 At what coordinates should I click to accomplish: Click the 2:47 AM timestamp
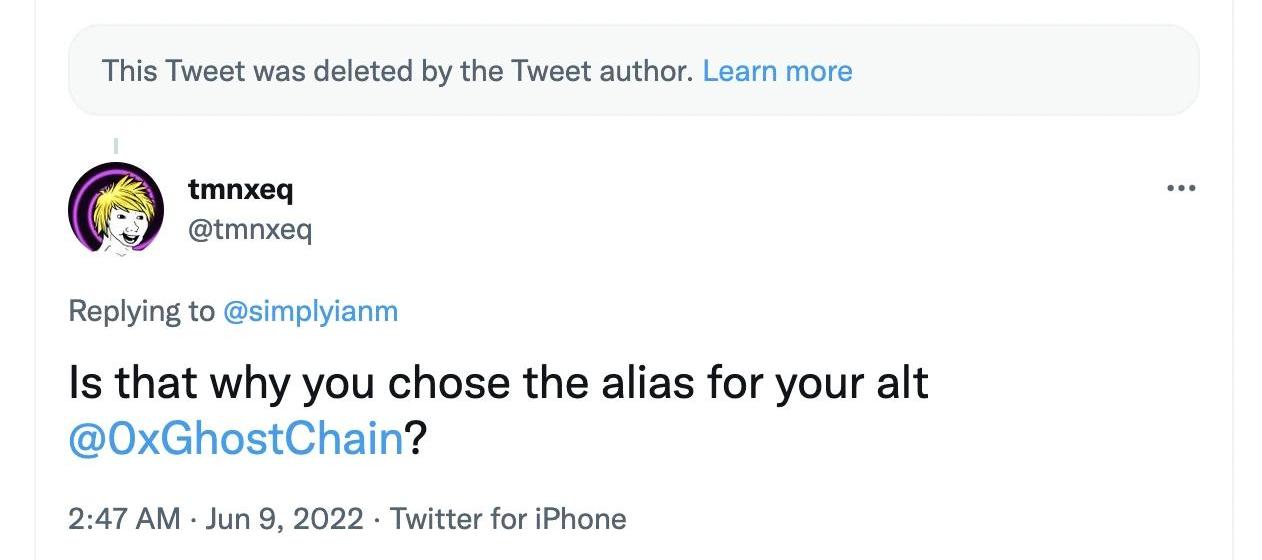click(x=124, y=519)
